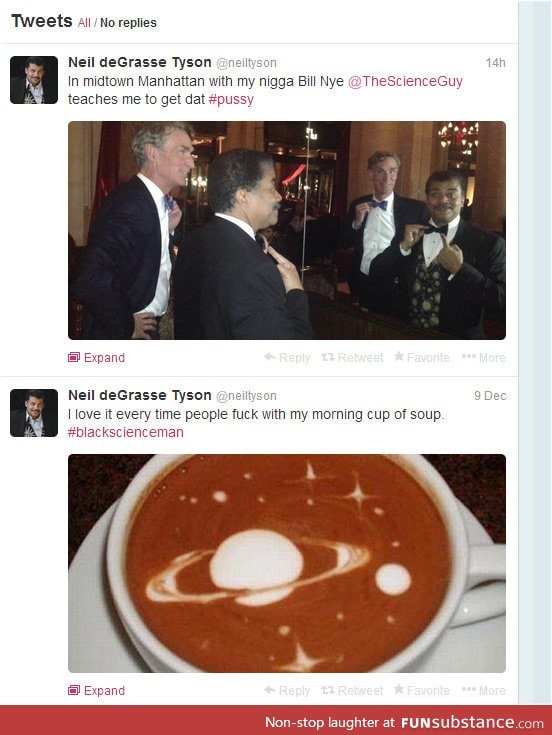552x735 pixels.
Task: Favorite the first tweet with star
Action: 421,358
